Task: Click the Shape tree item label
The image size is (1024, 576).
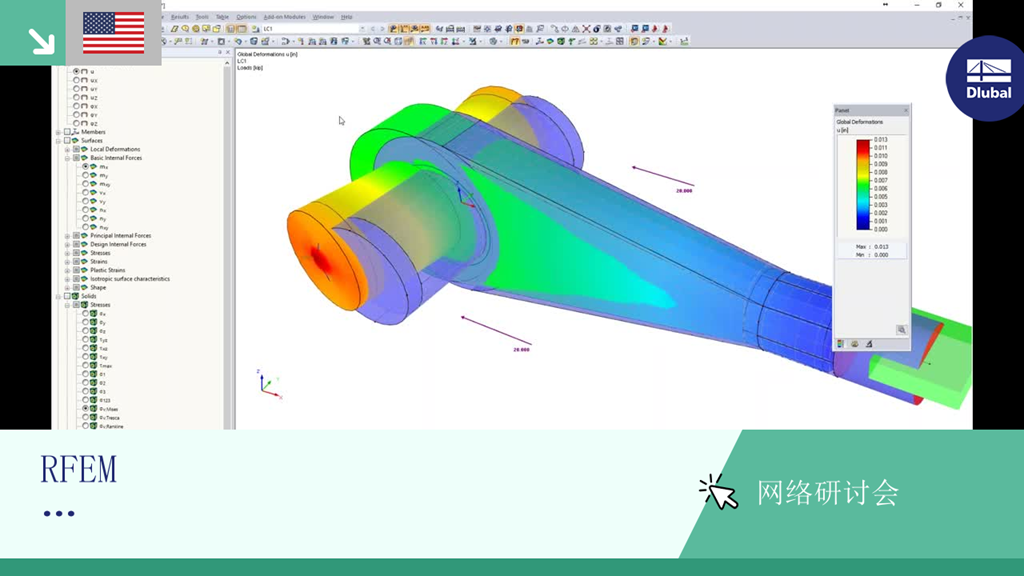Action: (98, 287)
